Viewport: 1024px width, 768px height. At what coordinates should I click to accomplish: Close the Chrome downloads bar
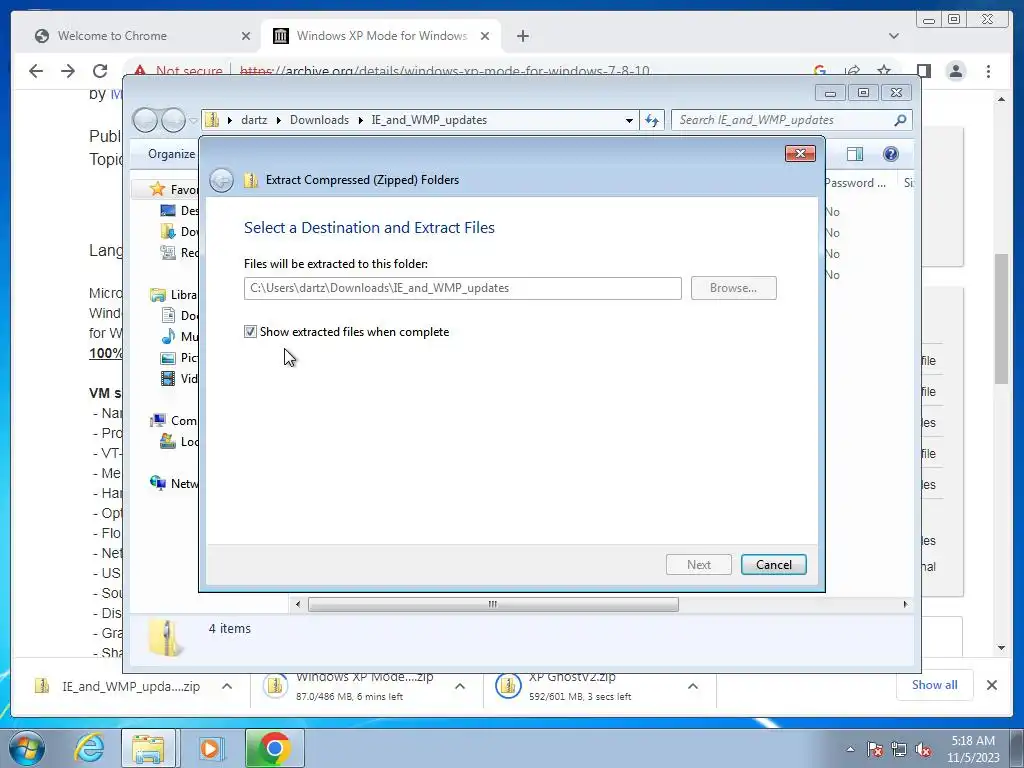pos(991,685)
